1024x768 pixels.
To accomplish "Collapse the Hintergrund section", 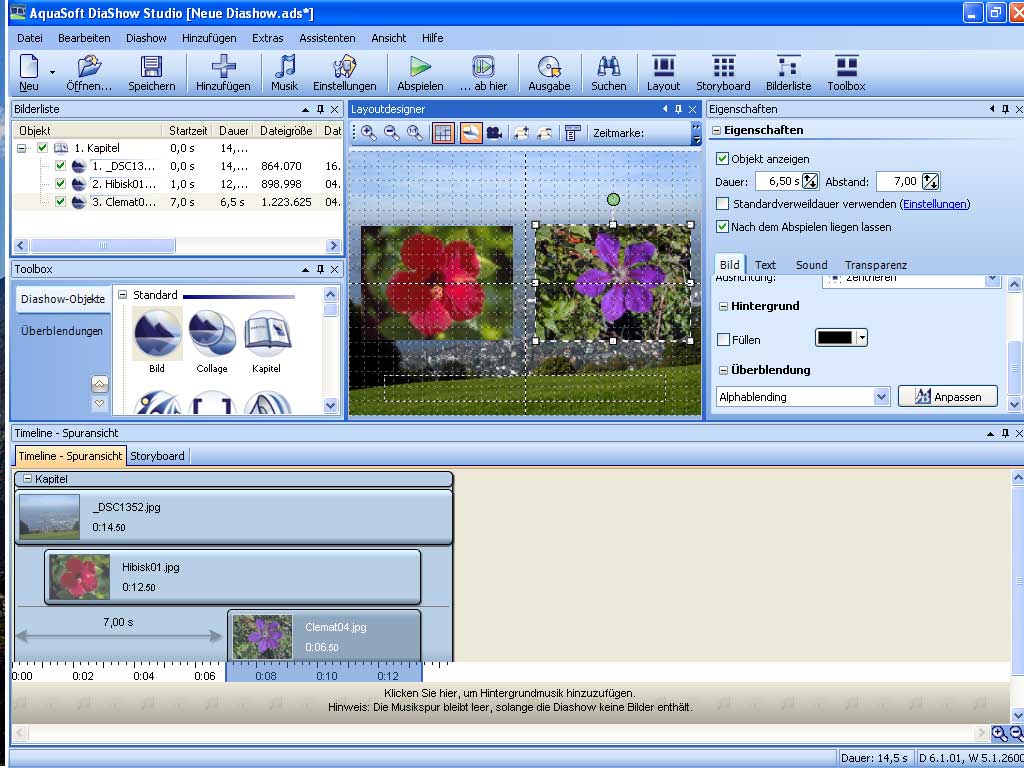I will 723,306.
